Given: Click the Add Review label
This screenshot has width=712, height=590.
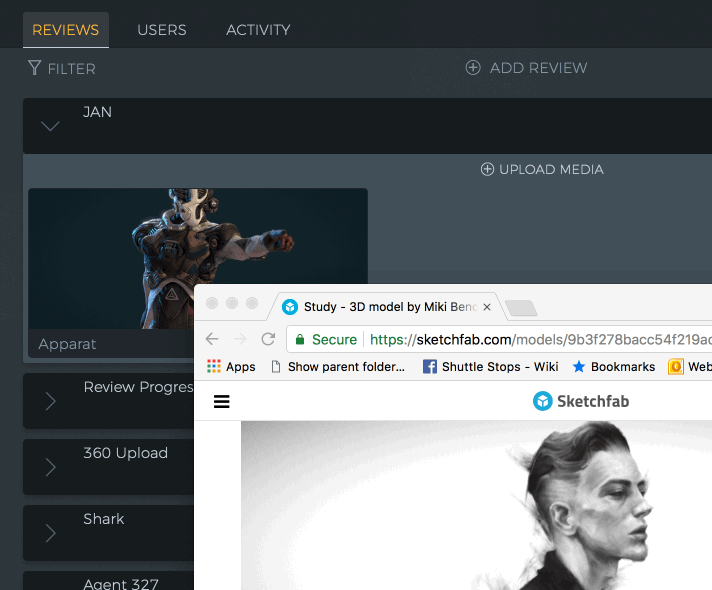Looking at the screenshot, I should (x=539, y=68).
